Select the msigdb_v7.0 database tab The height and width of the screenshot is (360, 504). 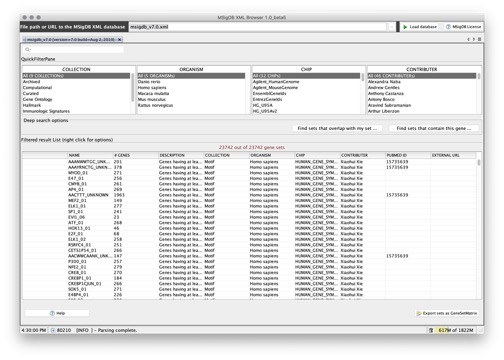pyautogui.click(x=71, y=40)
